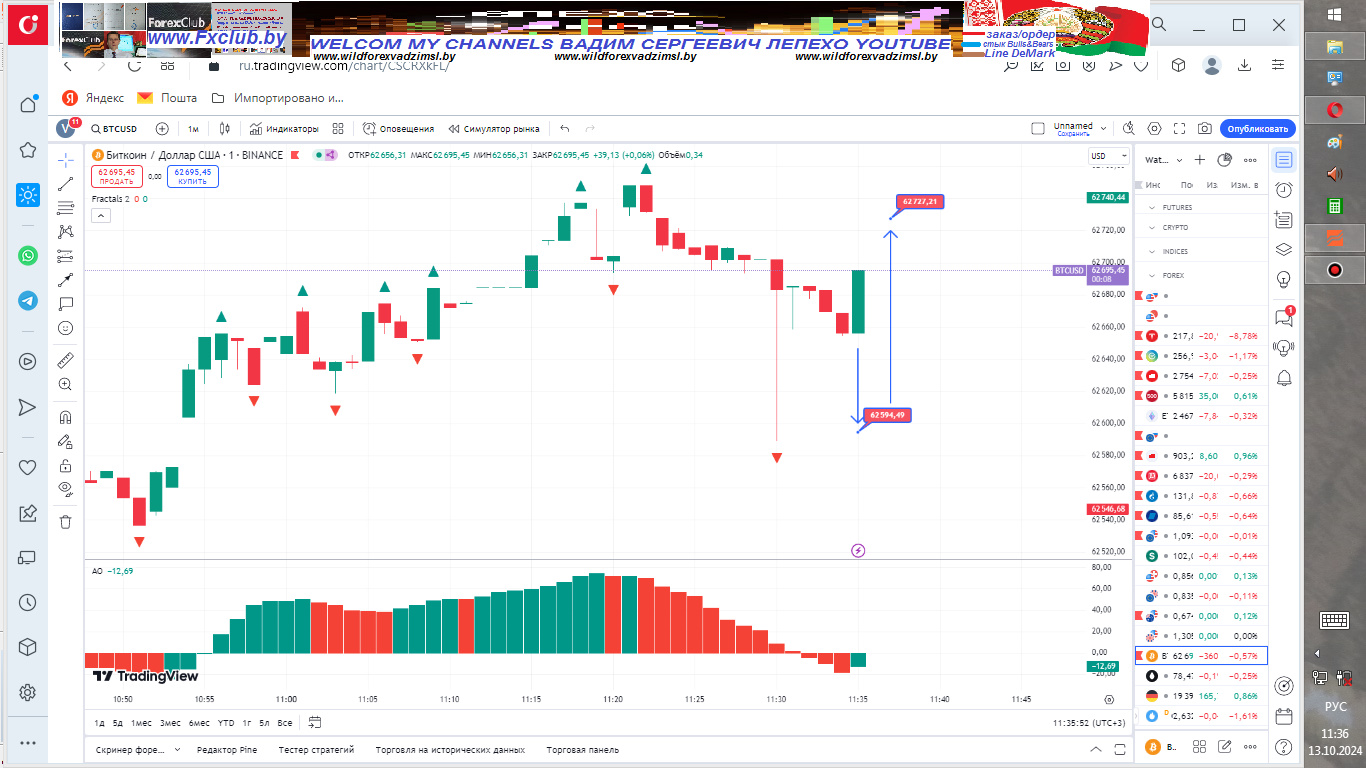Screen dimensions: 1366x768
Task: Open the Скринер форекс dropdown arrow
Action: pyautogui.click(x=177, y=750)
